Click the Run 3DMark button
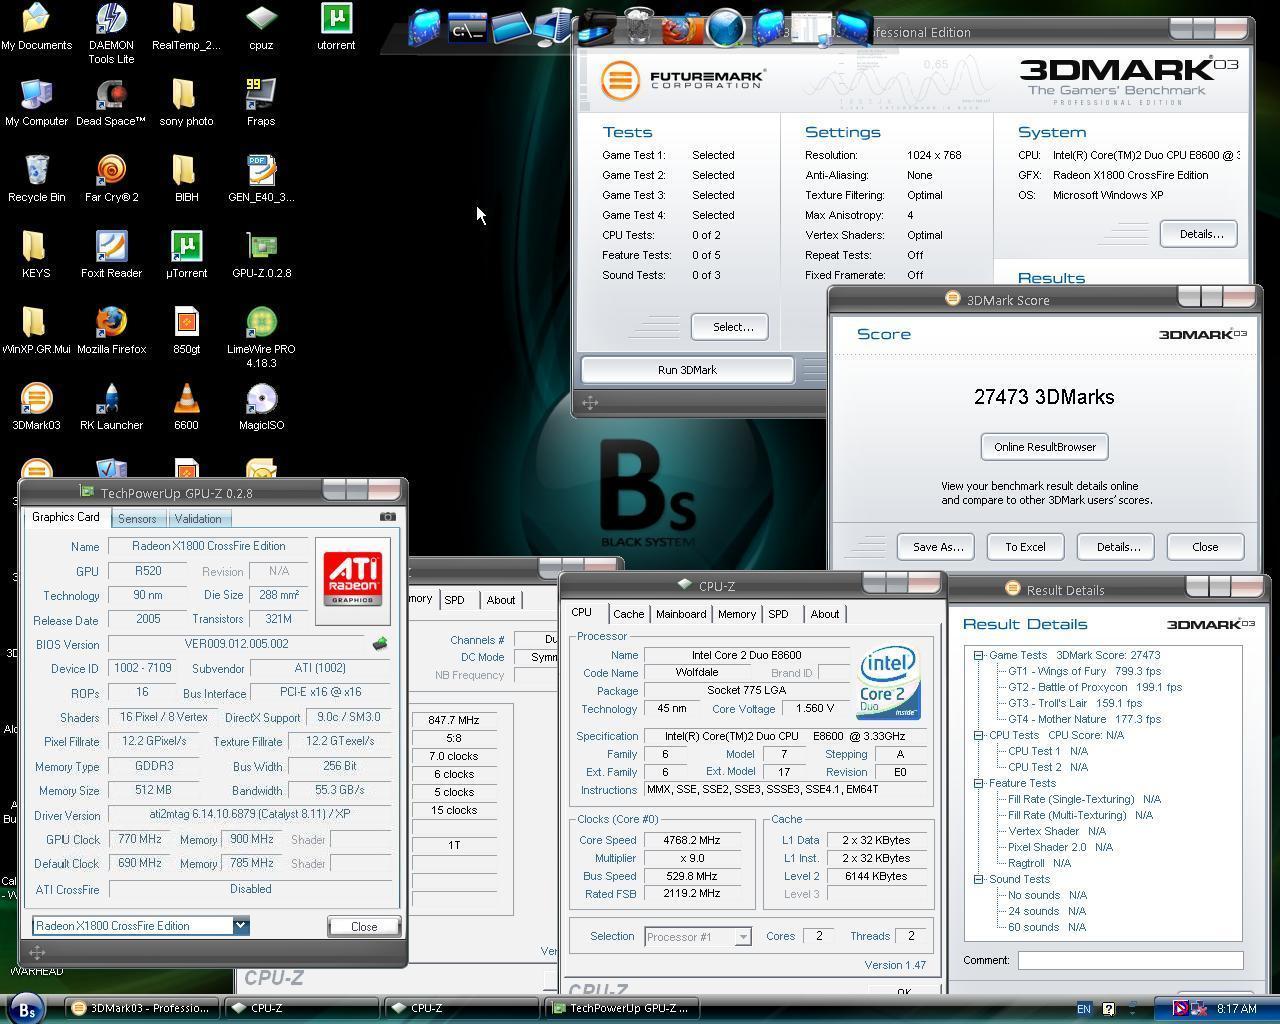This screenshot has width=1280, height=1024. click(x=687, y=370)
